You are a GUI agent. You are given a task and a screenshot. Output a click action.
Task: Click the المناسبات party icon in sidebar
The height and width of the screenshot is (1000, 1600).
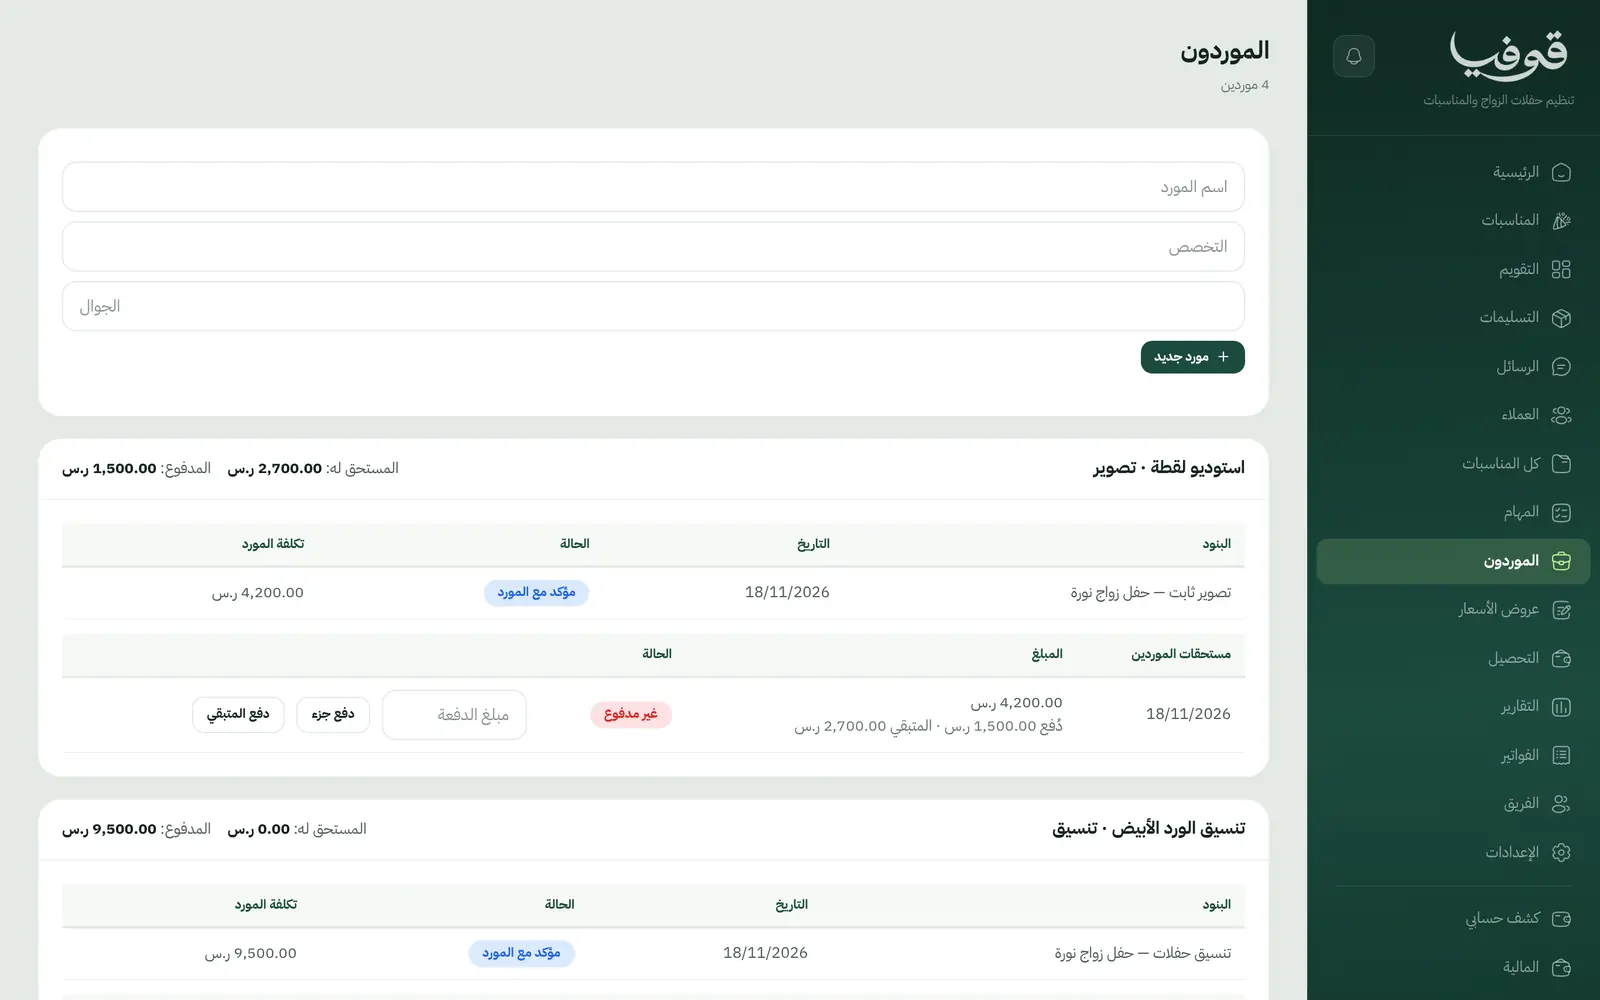pos(1561,221)
